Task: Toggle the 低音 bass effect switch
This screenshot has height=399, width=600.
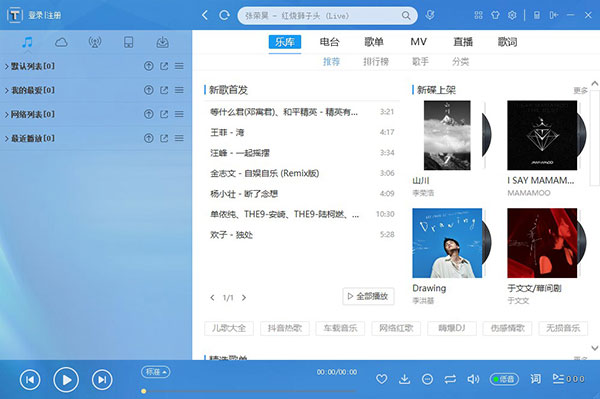Action: click(504, 379)
